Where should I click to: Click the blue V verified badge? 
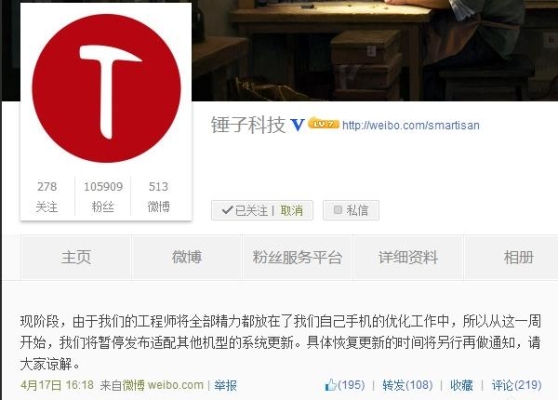[x=297, y=125]
